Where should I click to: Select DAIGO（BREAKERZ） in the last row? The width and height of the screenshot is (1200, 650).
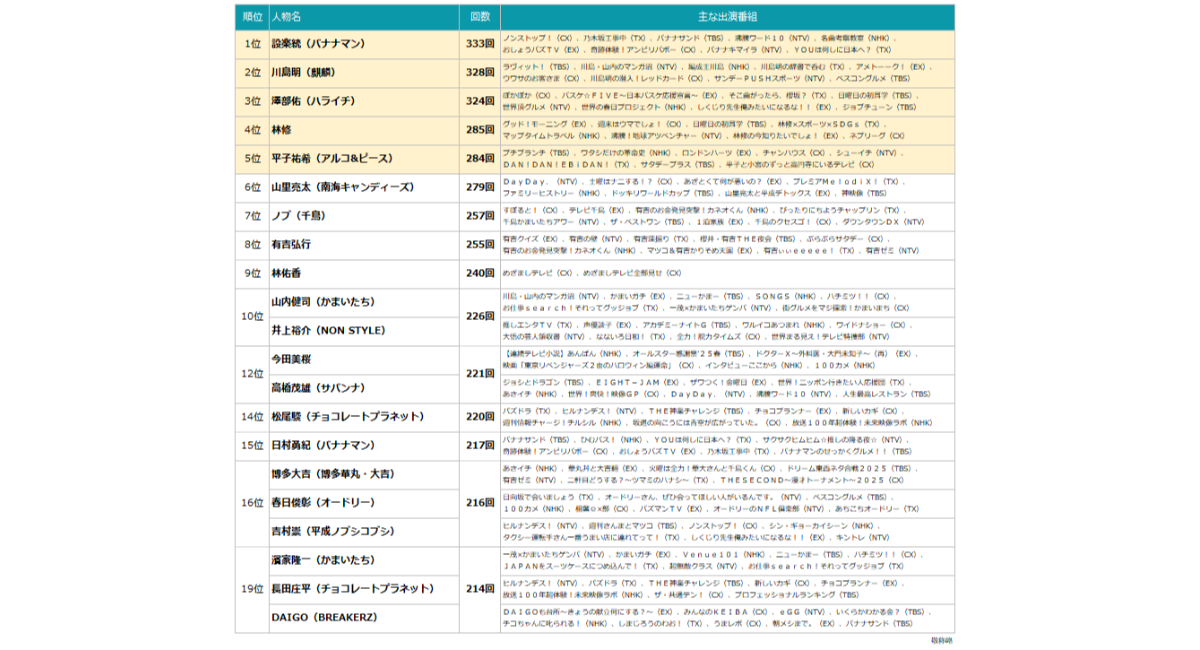324,617
